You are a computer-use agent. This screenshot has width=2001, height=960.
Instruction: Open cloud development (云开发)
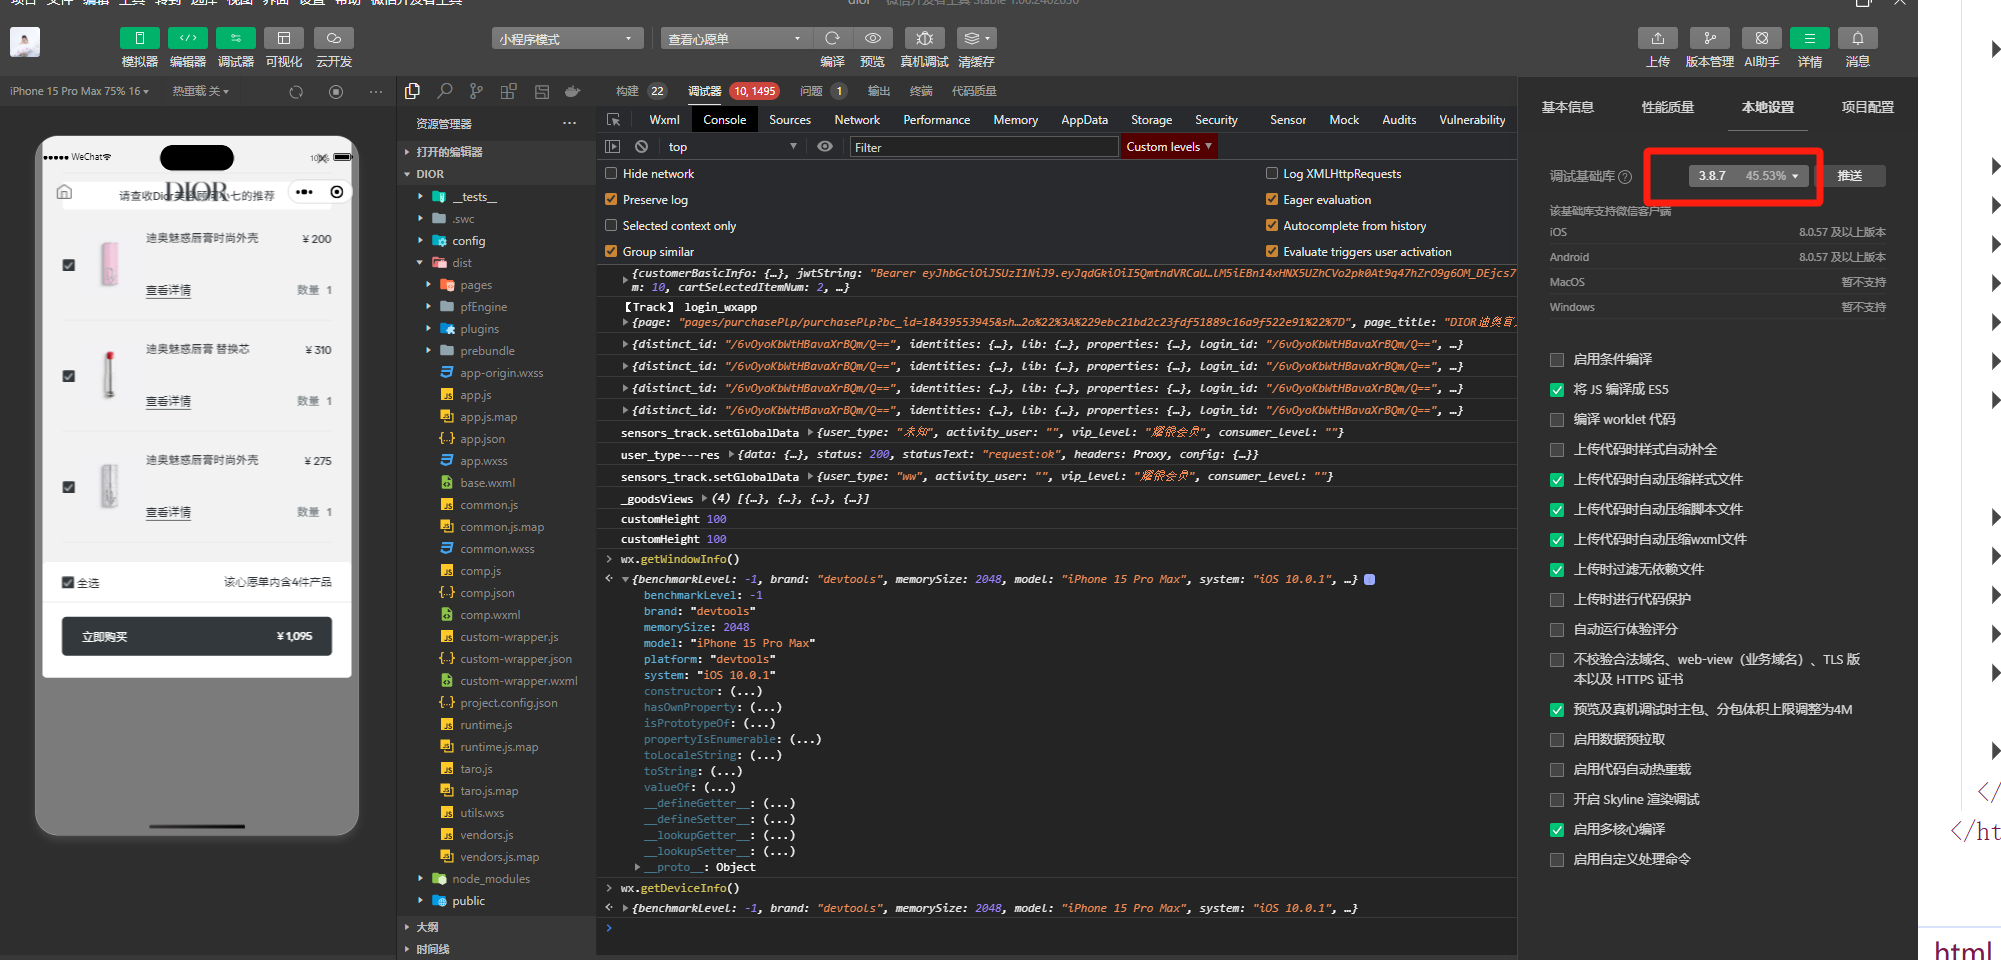[x=334, y=38]
